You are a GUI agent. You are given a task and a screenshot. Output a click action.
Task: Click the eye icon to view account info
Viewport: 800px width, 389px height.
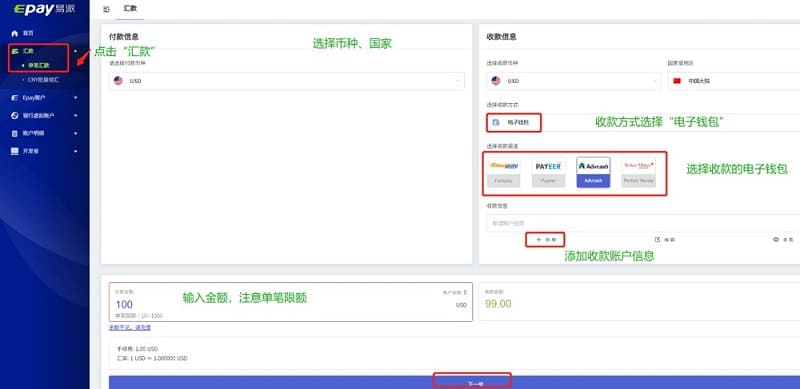tap(776, 239)
